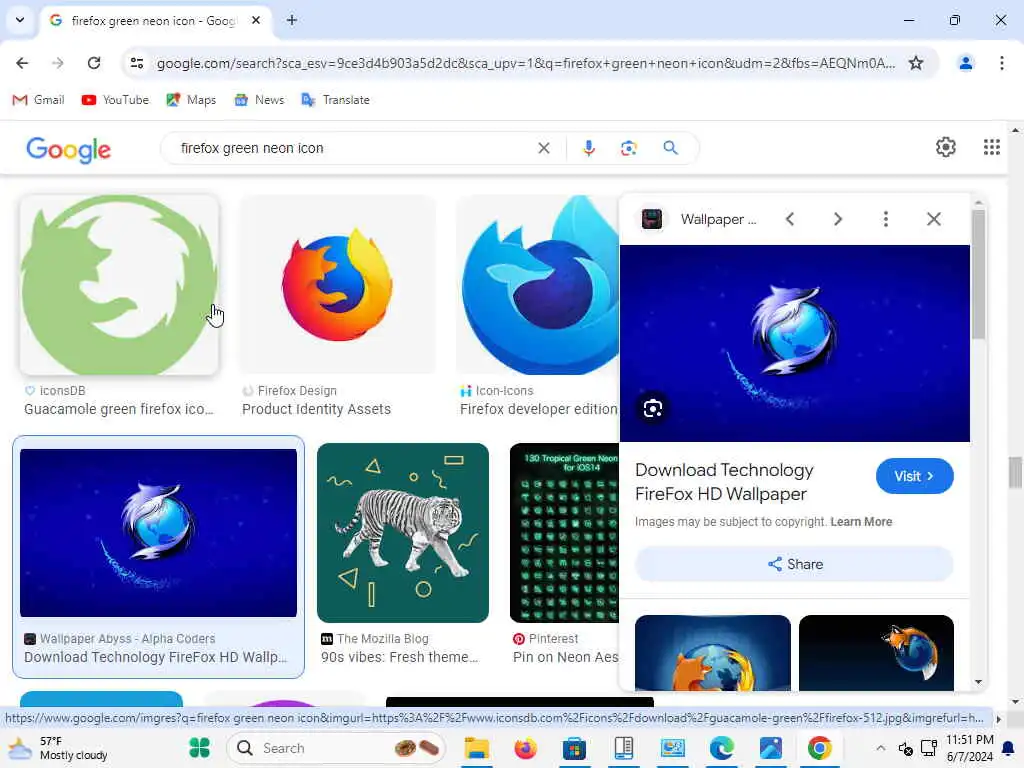Open Download Technology FireFox HD Wallpaper title
The height and width of the screenshot is (768, 1024).
(724, 482)
